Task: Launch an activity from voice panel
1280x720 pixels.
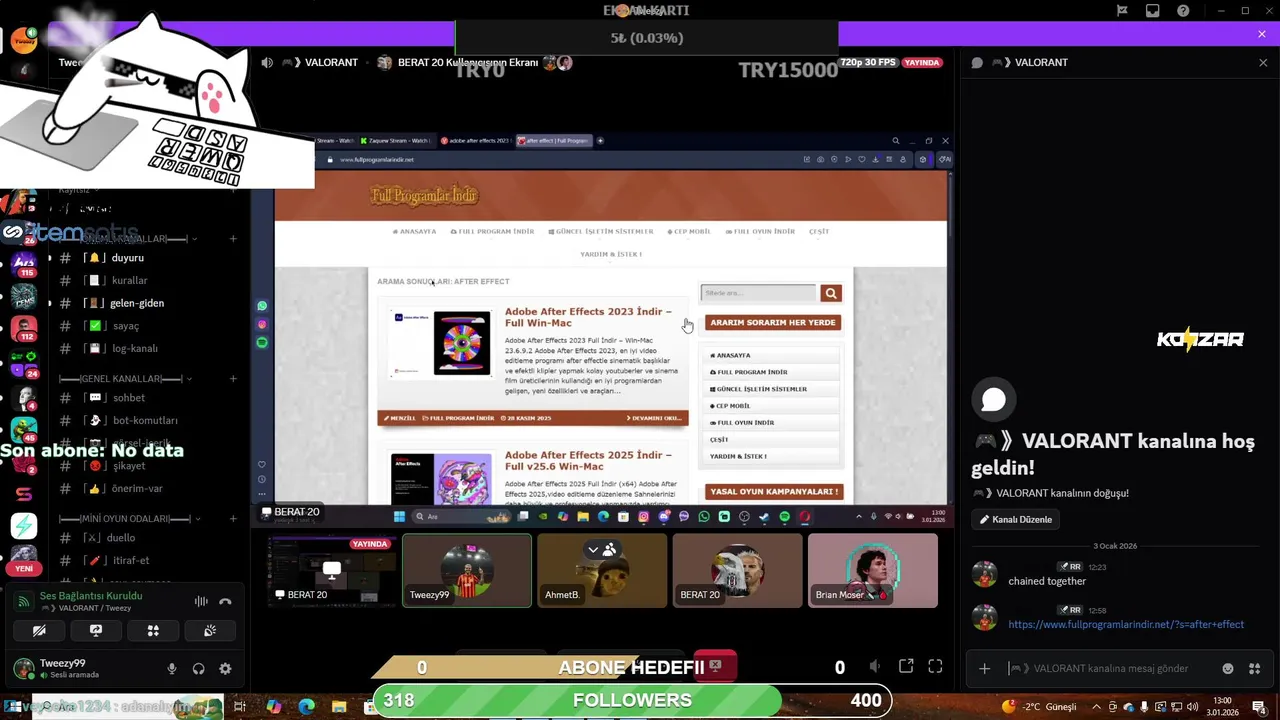Action: (x=153, y=631)
